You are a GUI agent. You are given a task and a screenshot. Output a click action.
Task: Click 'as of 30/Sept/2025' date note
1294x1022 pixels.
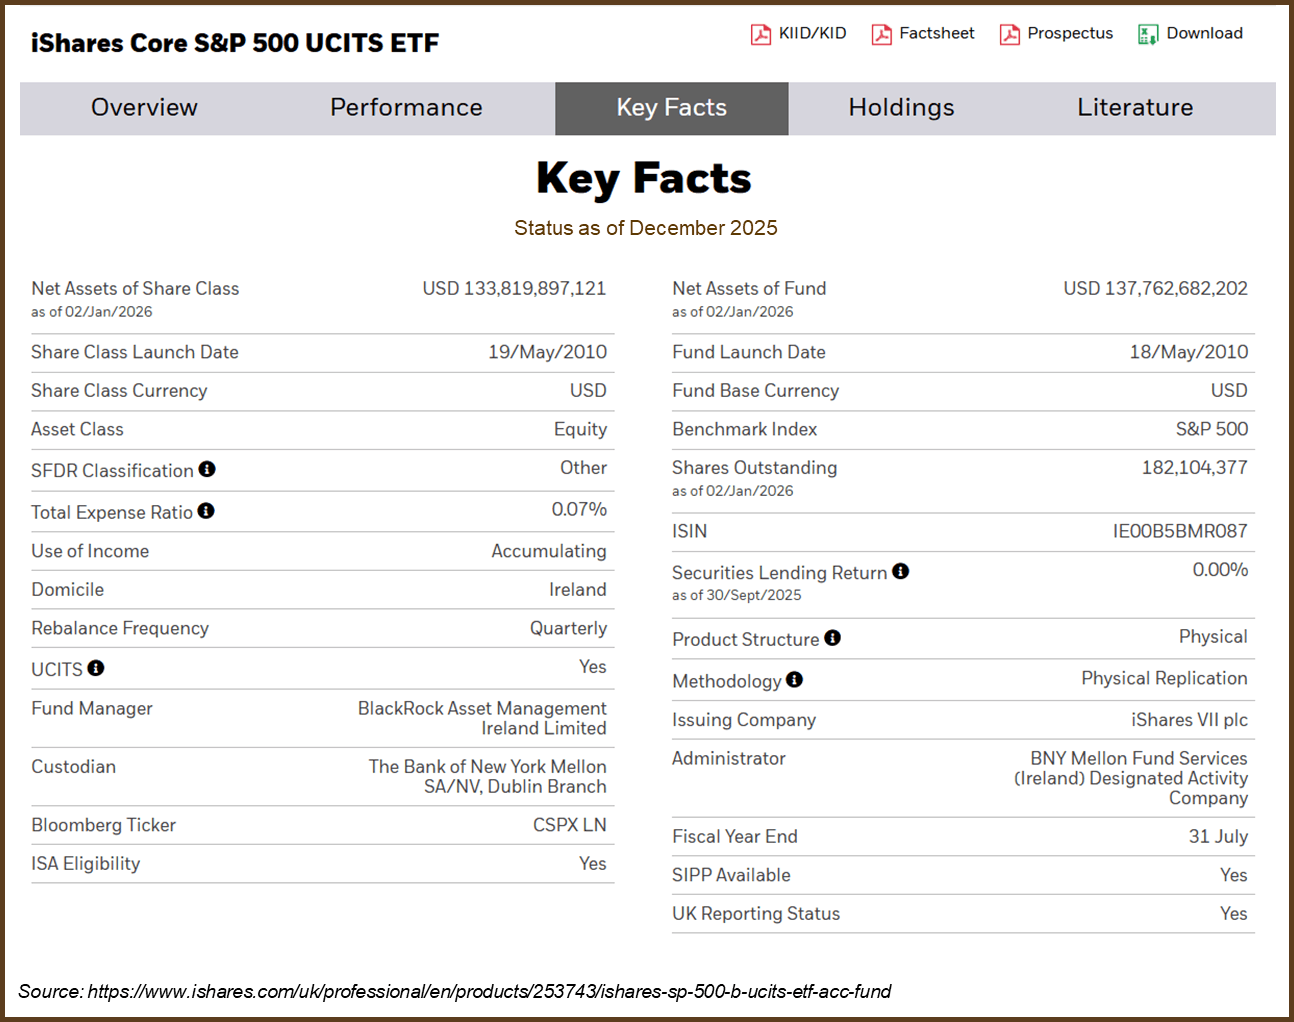tap(737, 595)
